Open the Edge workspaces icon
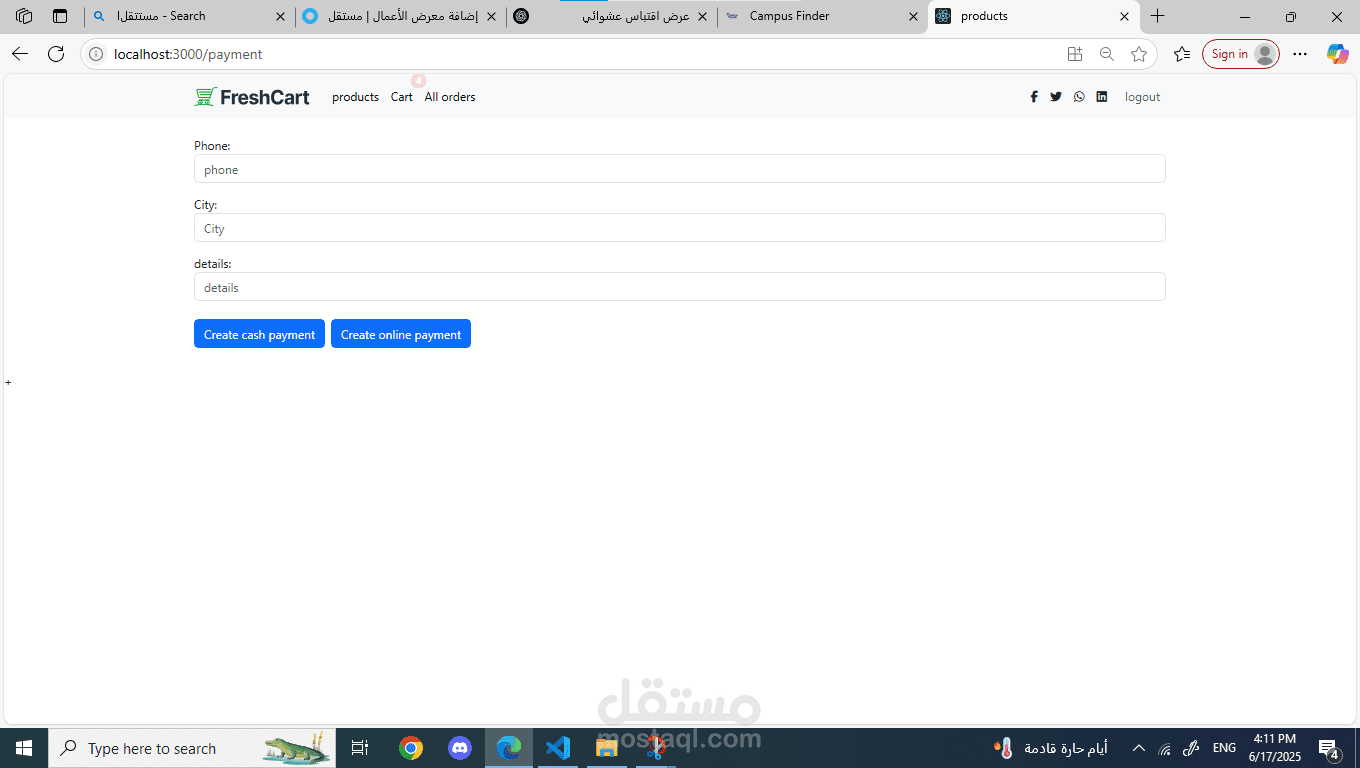This screenshot has width=1360, height=768. [x=24, y=16]
